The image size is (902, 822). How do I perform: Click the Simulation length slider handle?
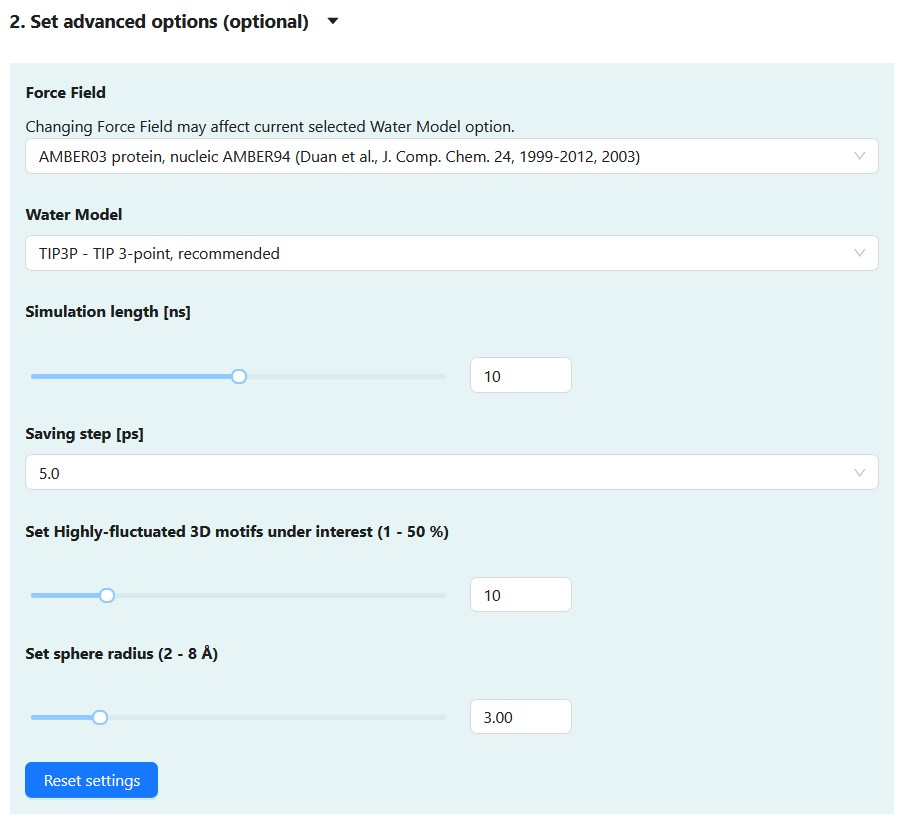239,376
